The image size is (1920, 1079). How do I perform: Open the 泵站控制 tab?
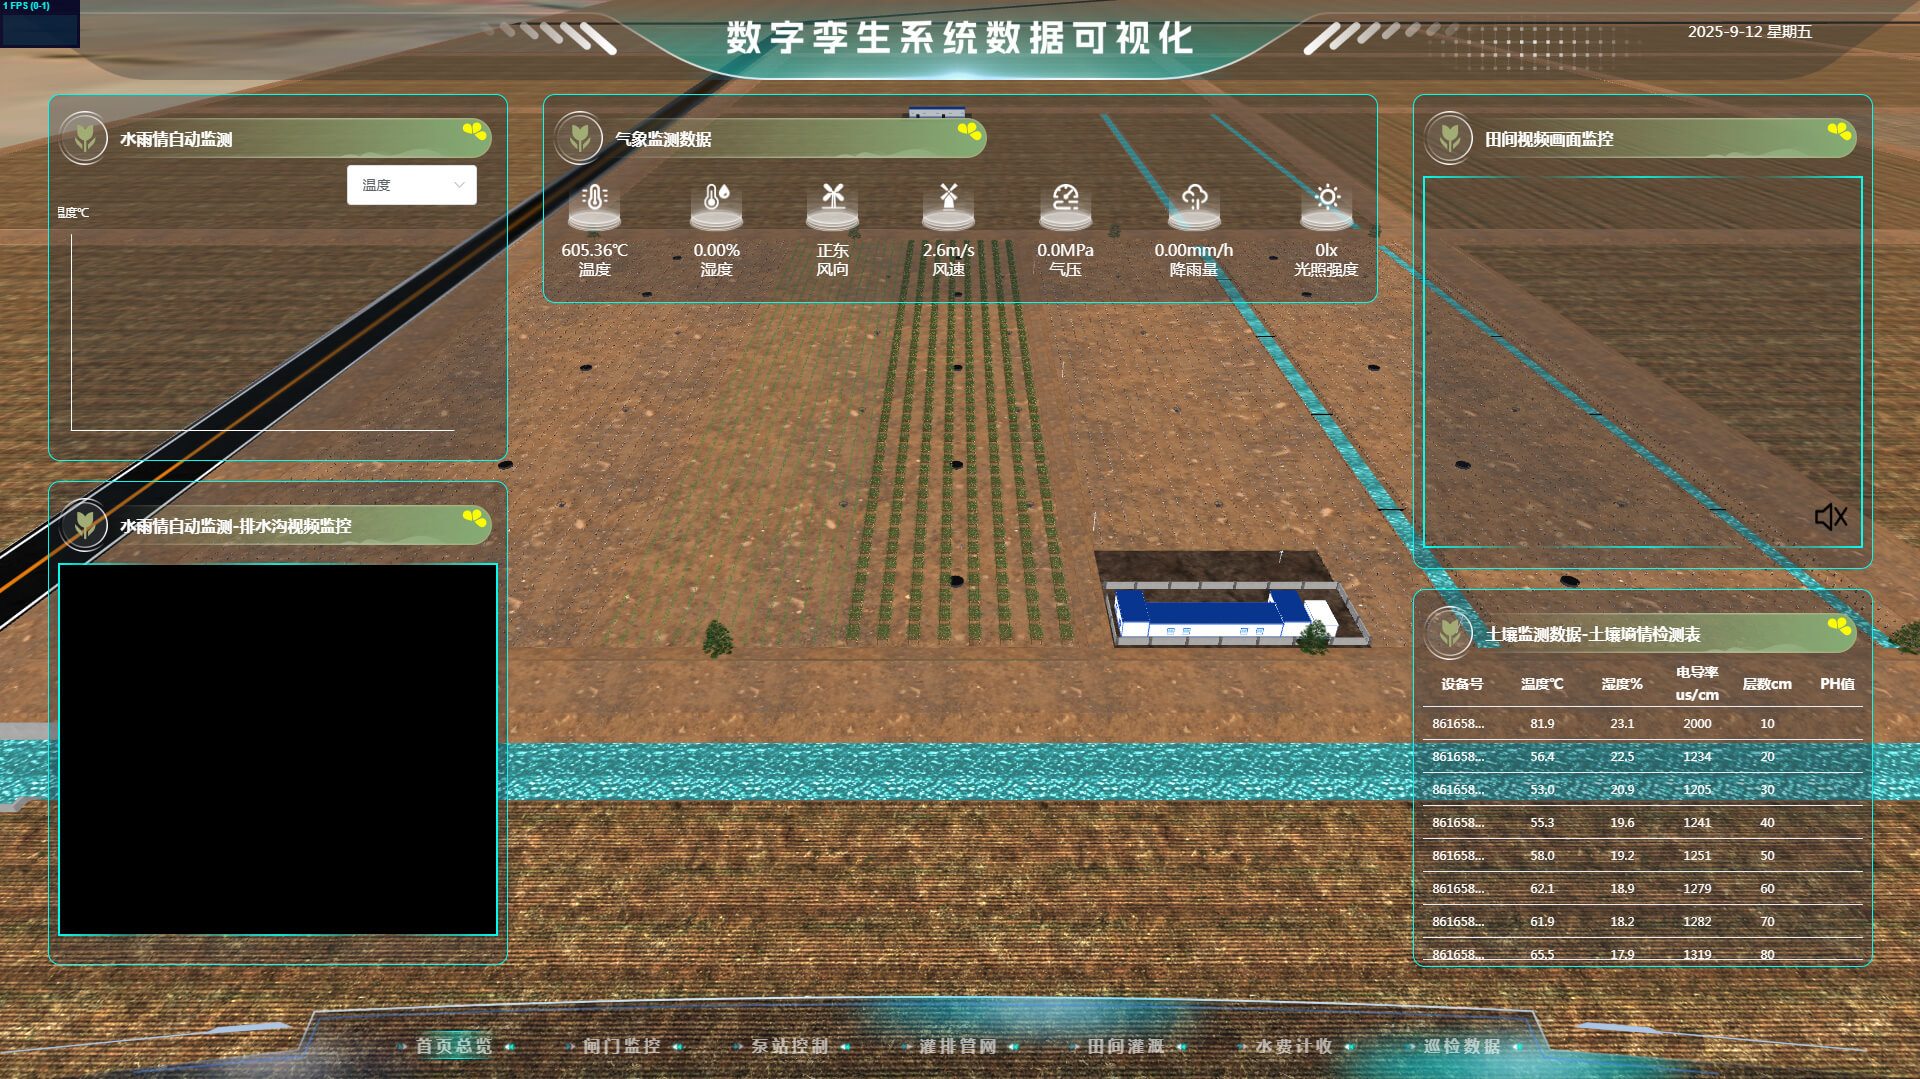pyautogui.click(x=790, y=1046)
